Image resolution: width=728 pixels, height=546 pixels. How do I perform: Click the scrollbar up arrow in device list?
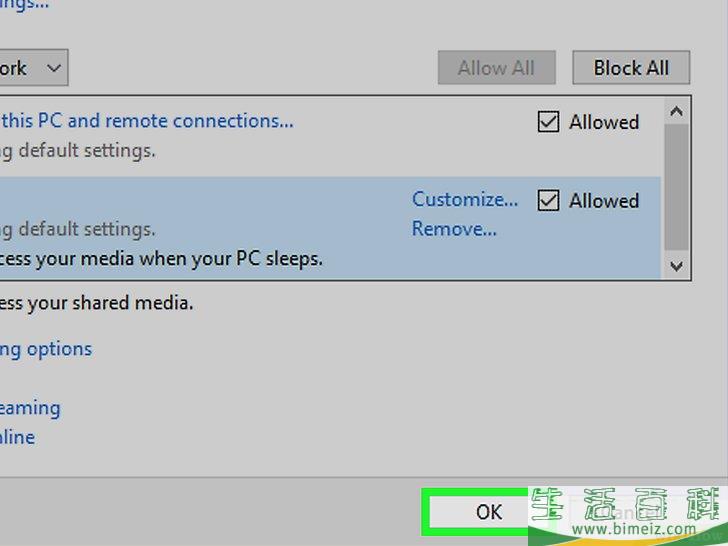tap(677, 111)
